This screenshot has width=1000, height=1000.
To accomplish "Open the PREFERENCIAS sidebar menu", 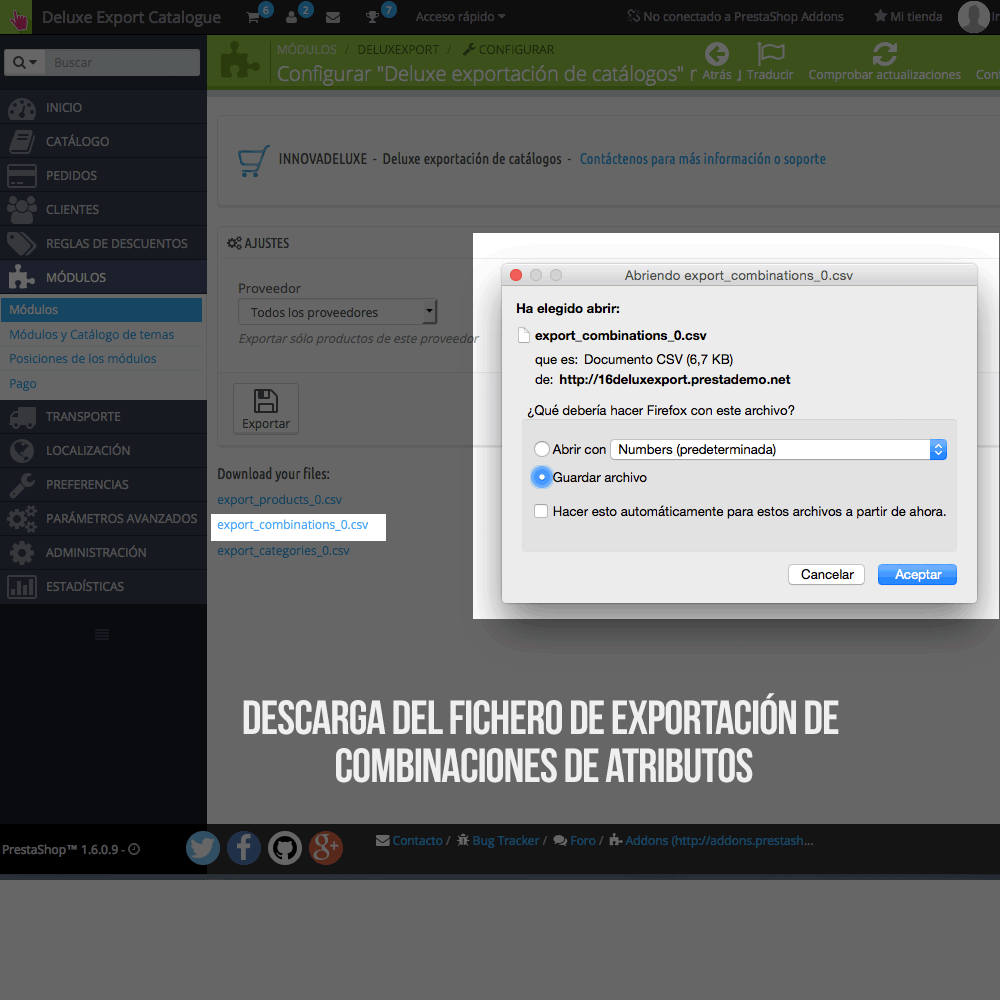I will click(103, 484).
